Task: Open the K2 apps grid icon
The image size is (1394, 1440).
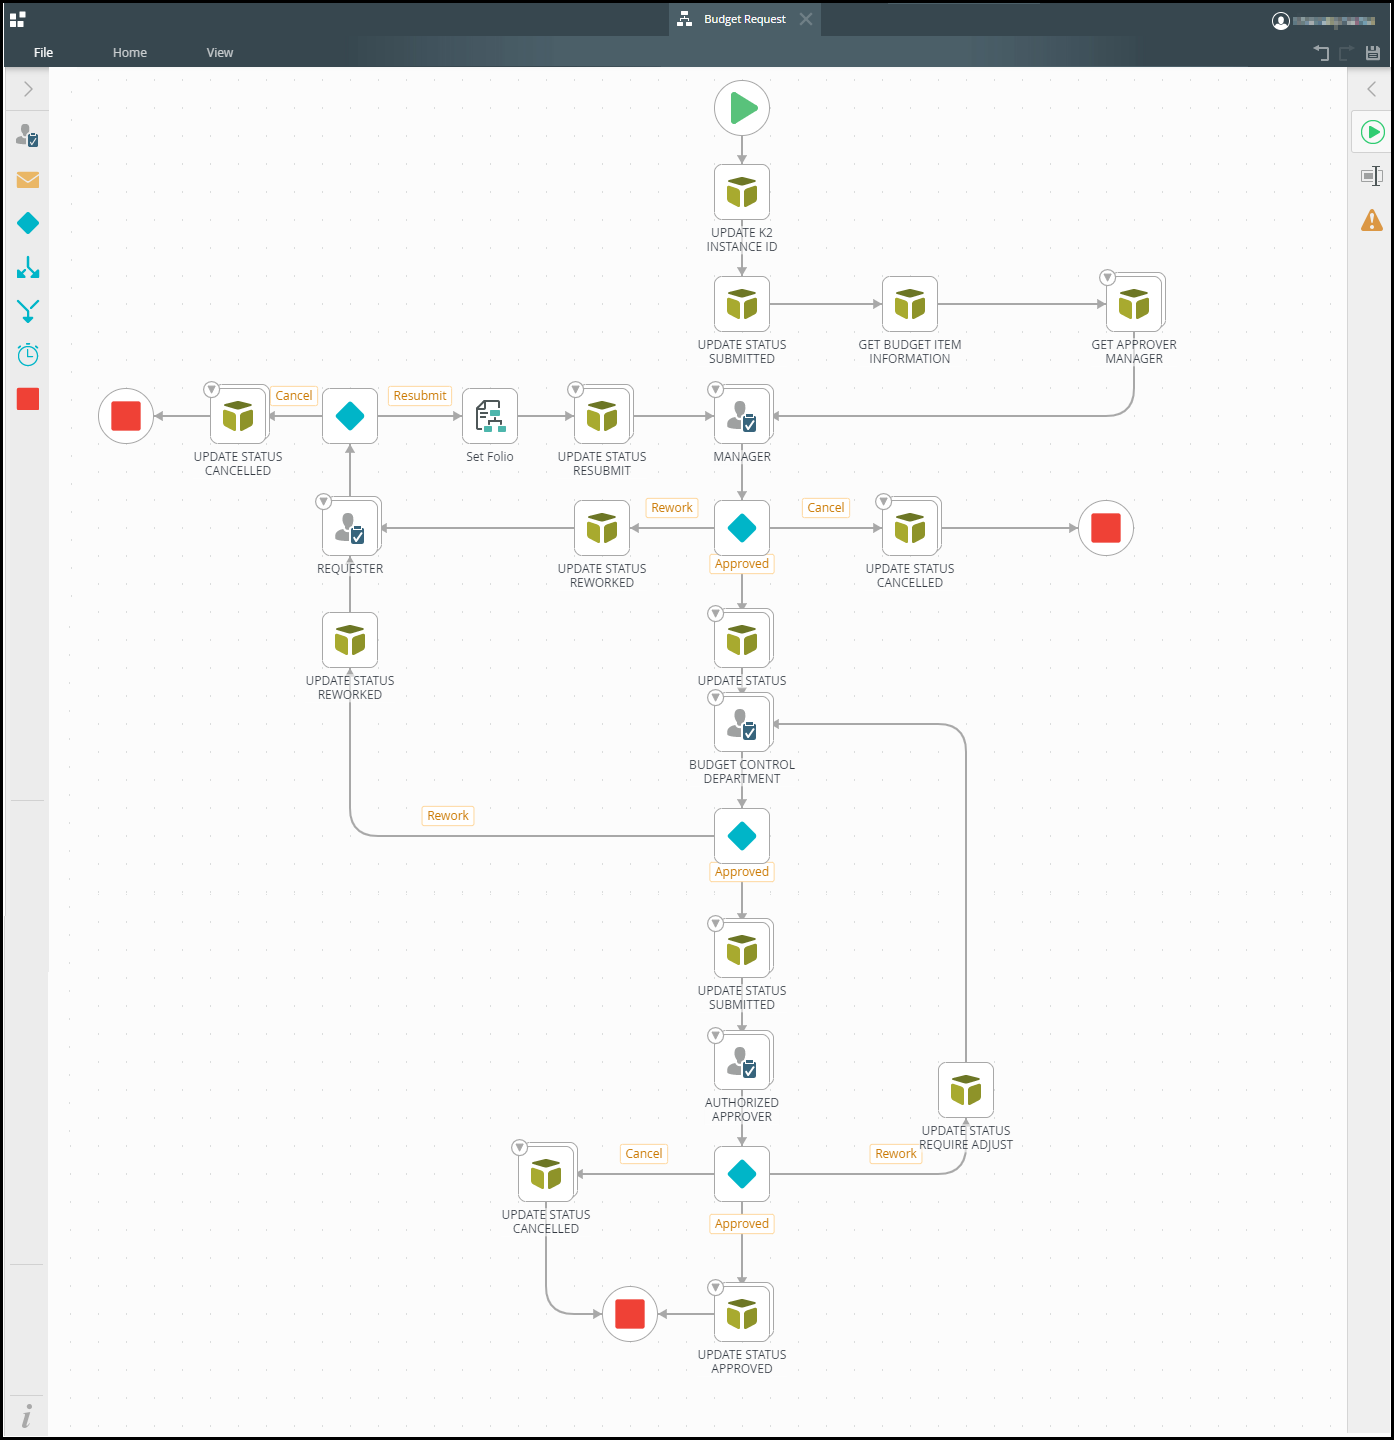Action: click(x=17, y=19)
